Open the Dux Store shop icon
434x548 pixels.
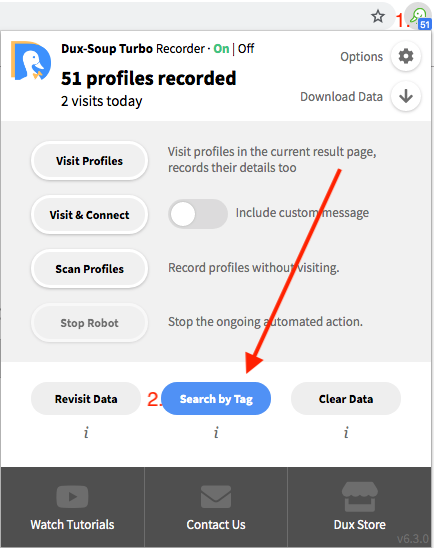point(360,497)
